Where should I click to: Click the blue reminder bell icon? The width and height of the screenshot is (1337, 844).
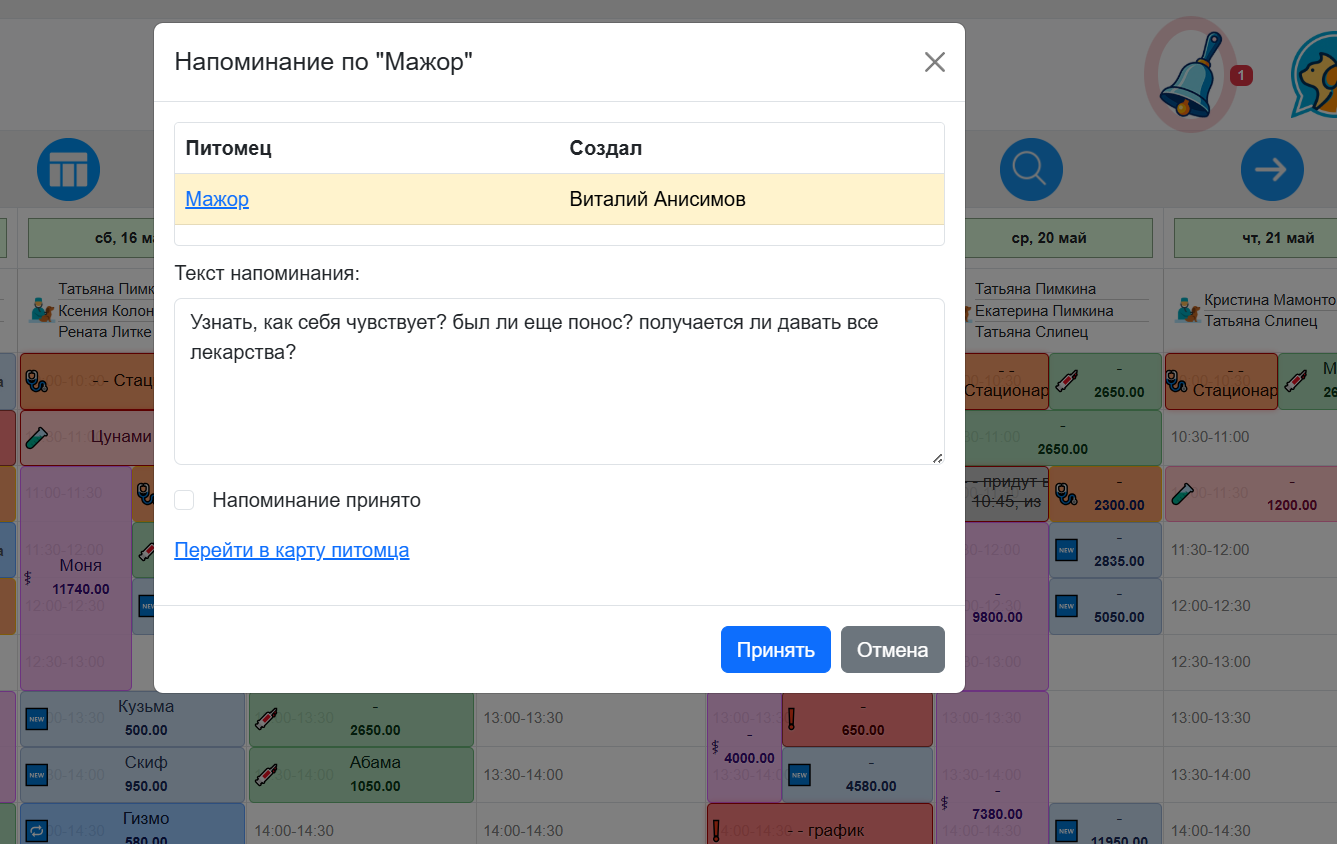[x=1191, y=75]
